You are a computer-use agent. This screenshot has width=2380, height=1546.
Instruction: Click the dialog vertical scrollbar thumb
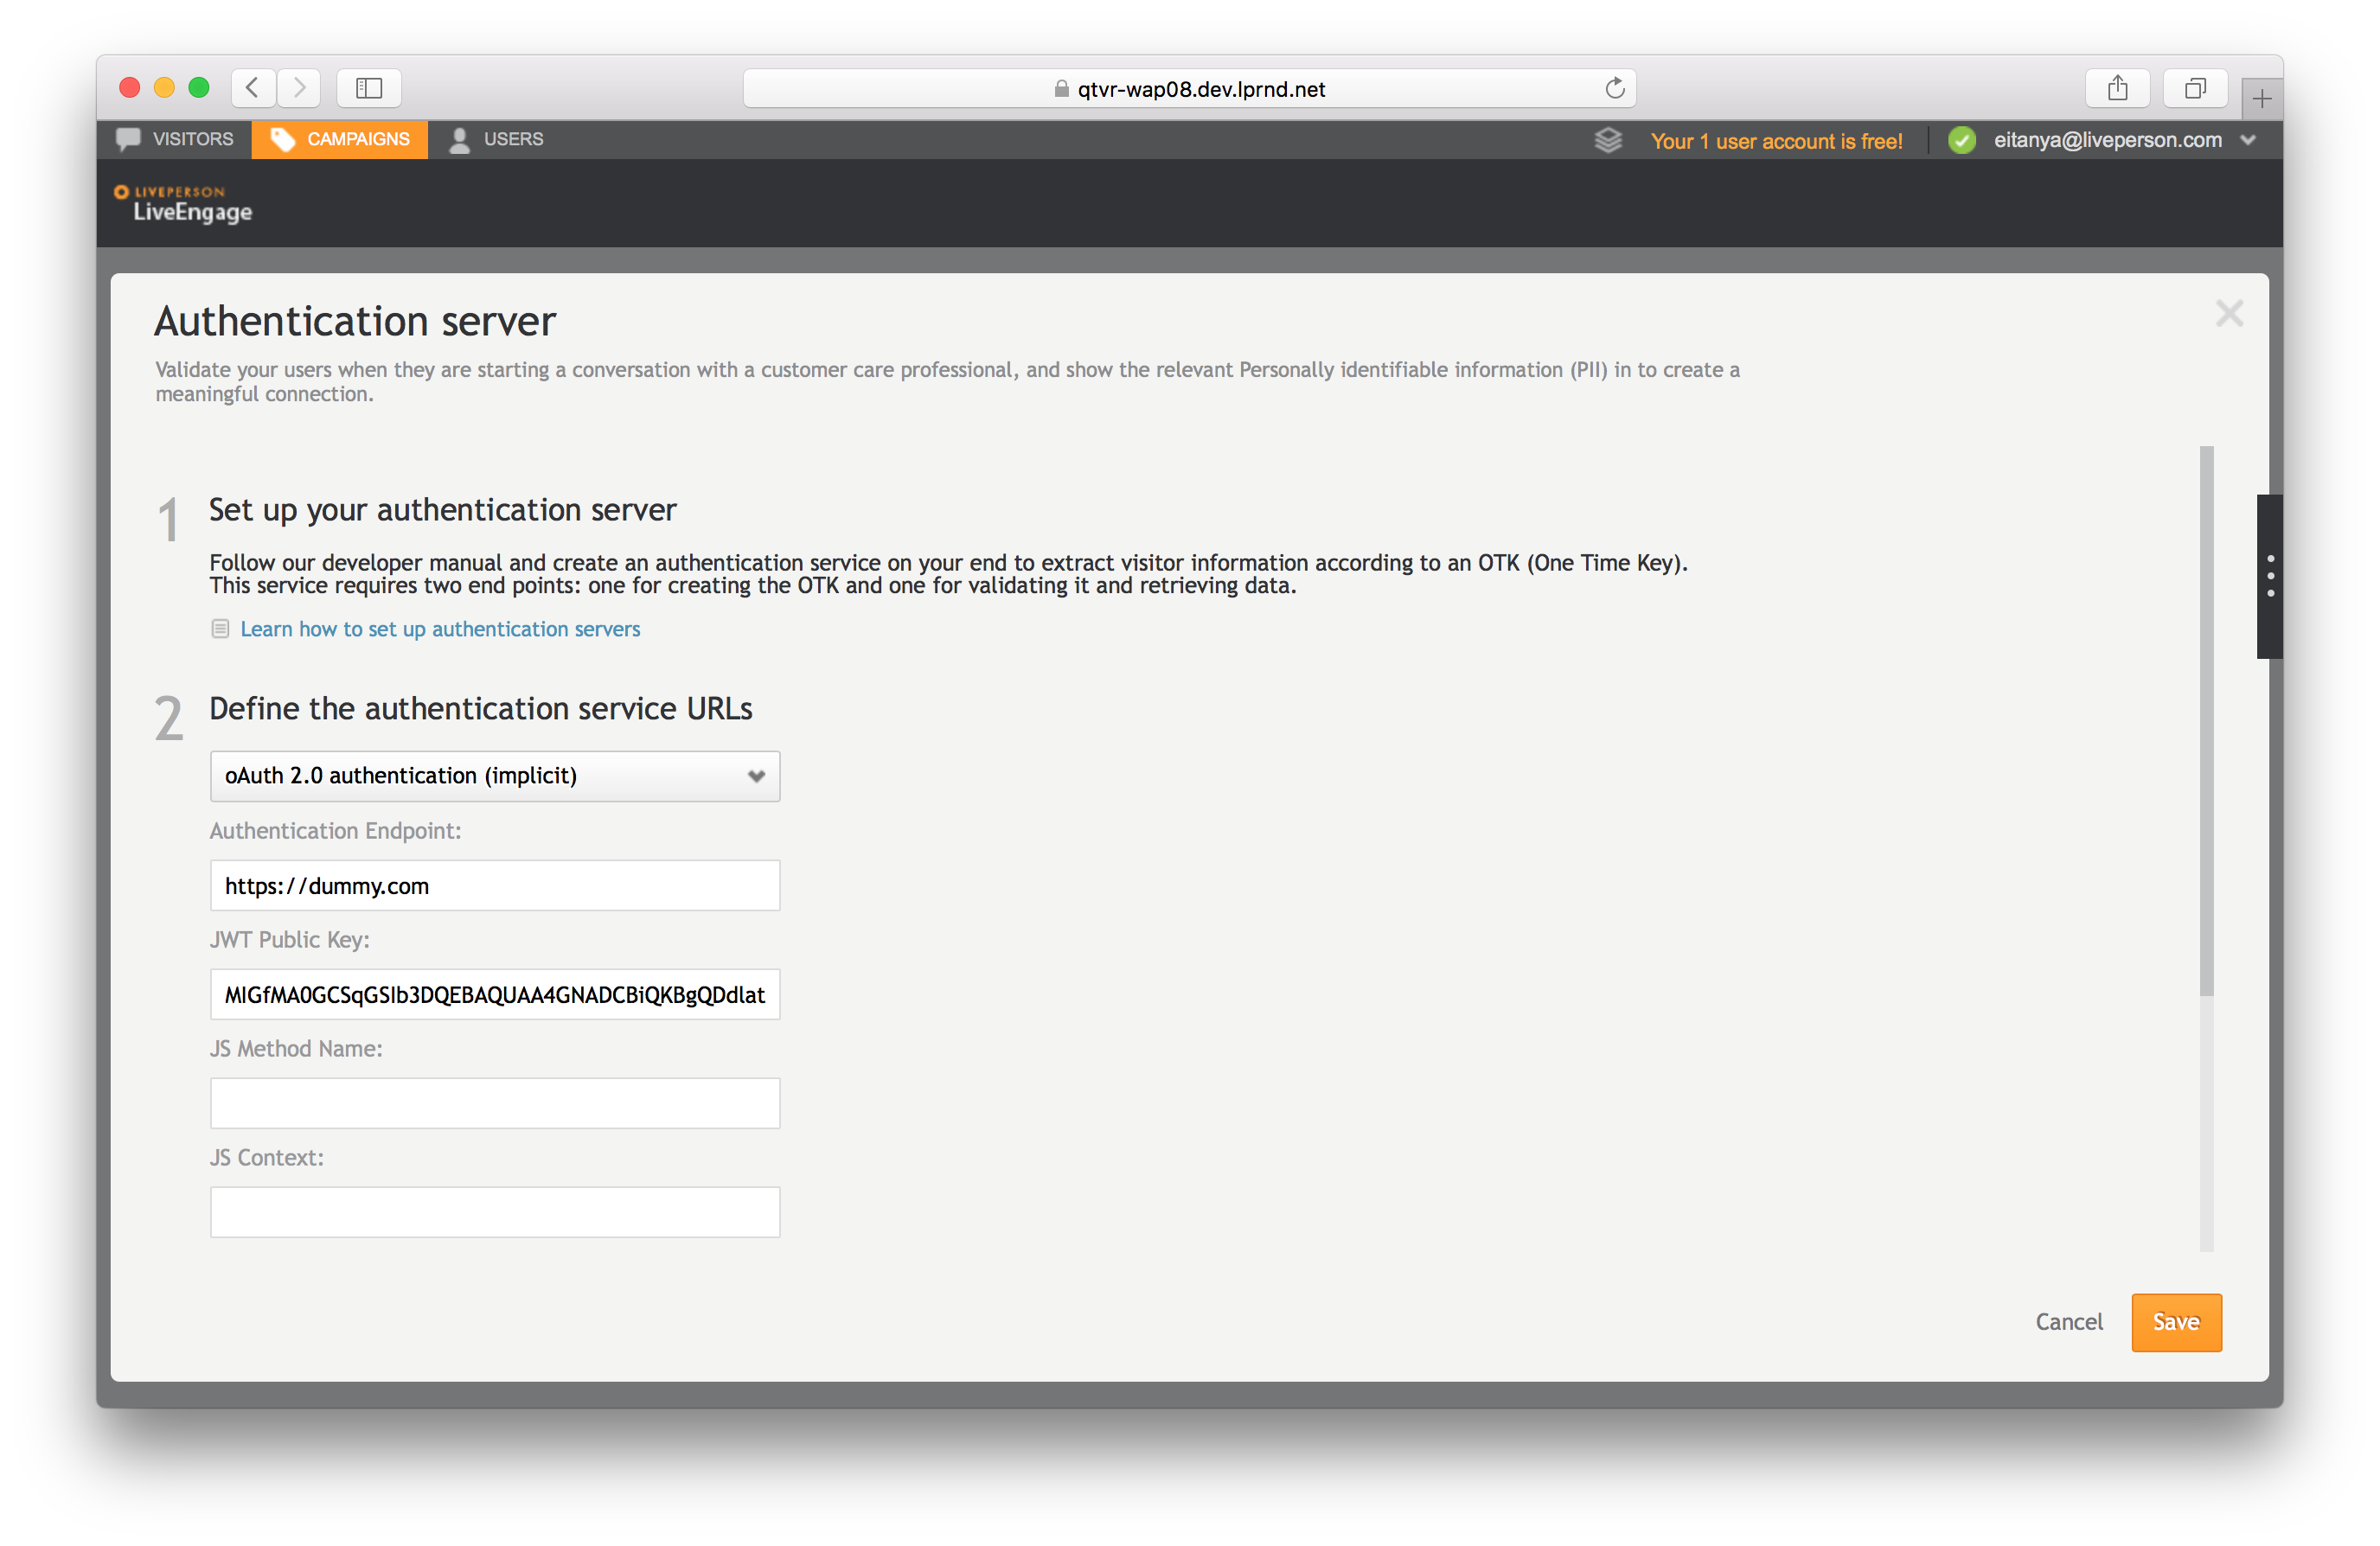2206,720
